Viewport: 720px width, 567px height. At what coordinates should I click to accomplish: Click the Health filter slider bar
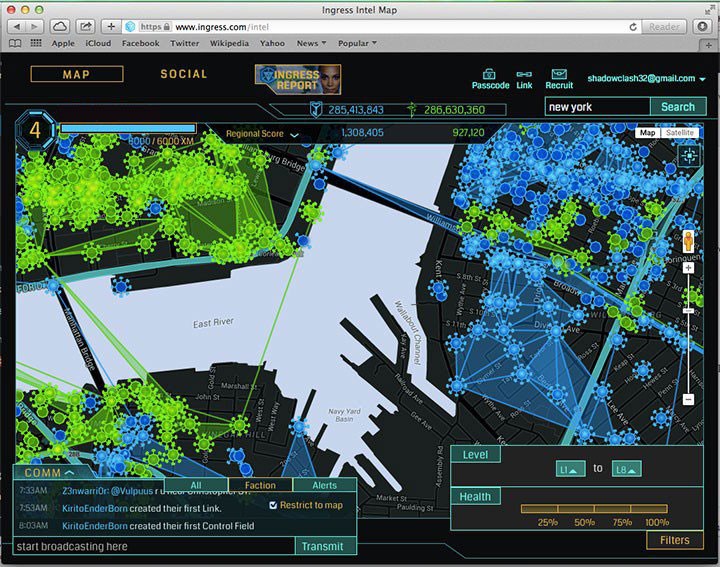[594, 509]
